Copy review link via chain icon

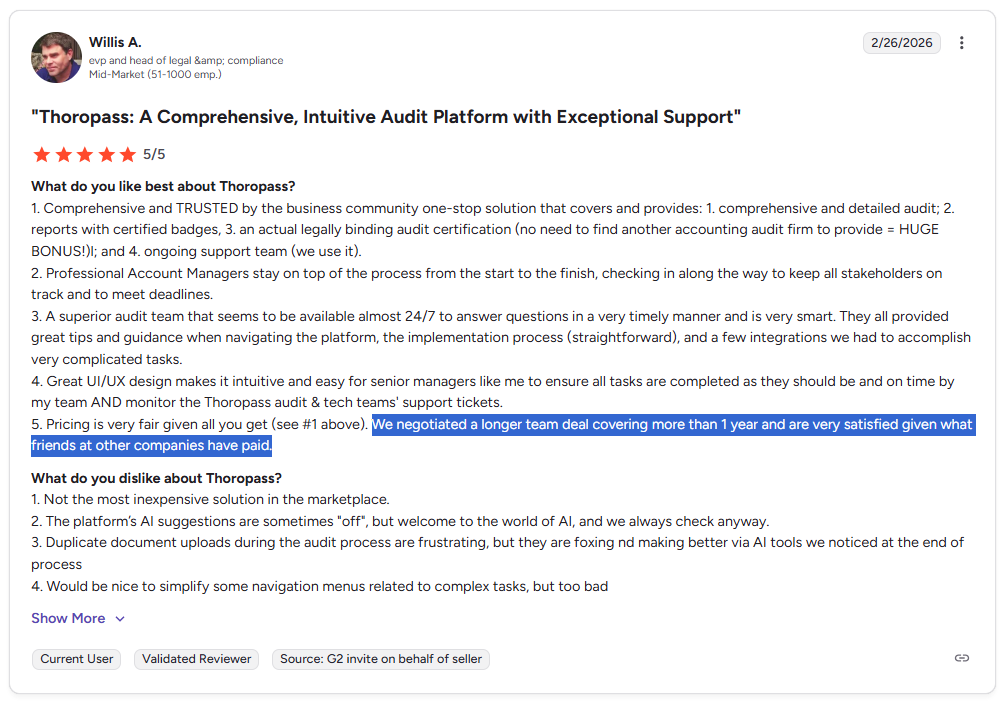point(961,658)
